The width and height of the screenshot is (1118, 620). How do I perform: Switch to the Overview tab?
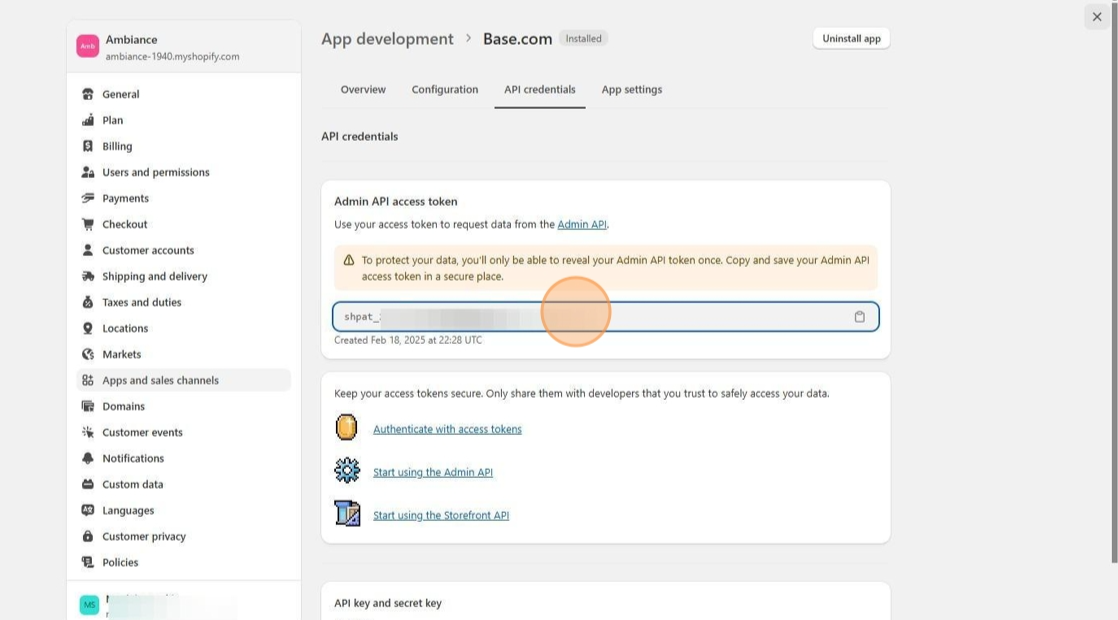tap(363, 90)
